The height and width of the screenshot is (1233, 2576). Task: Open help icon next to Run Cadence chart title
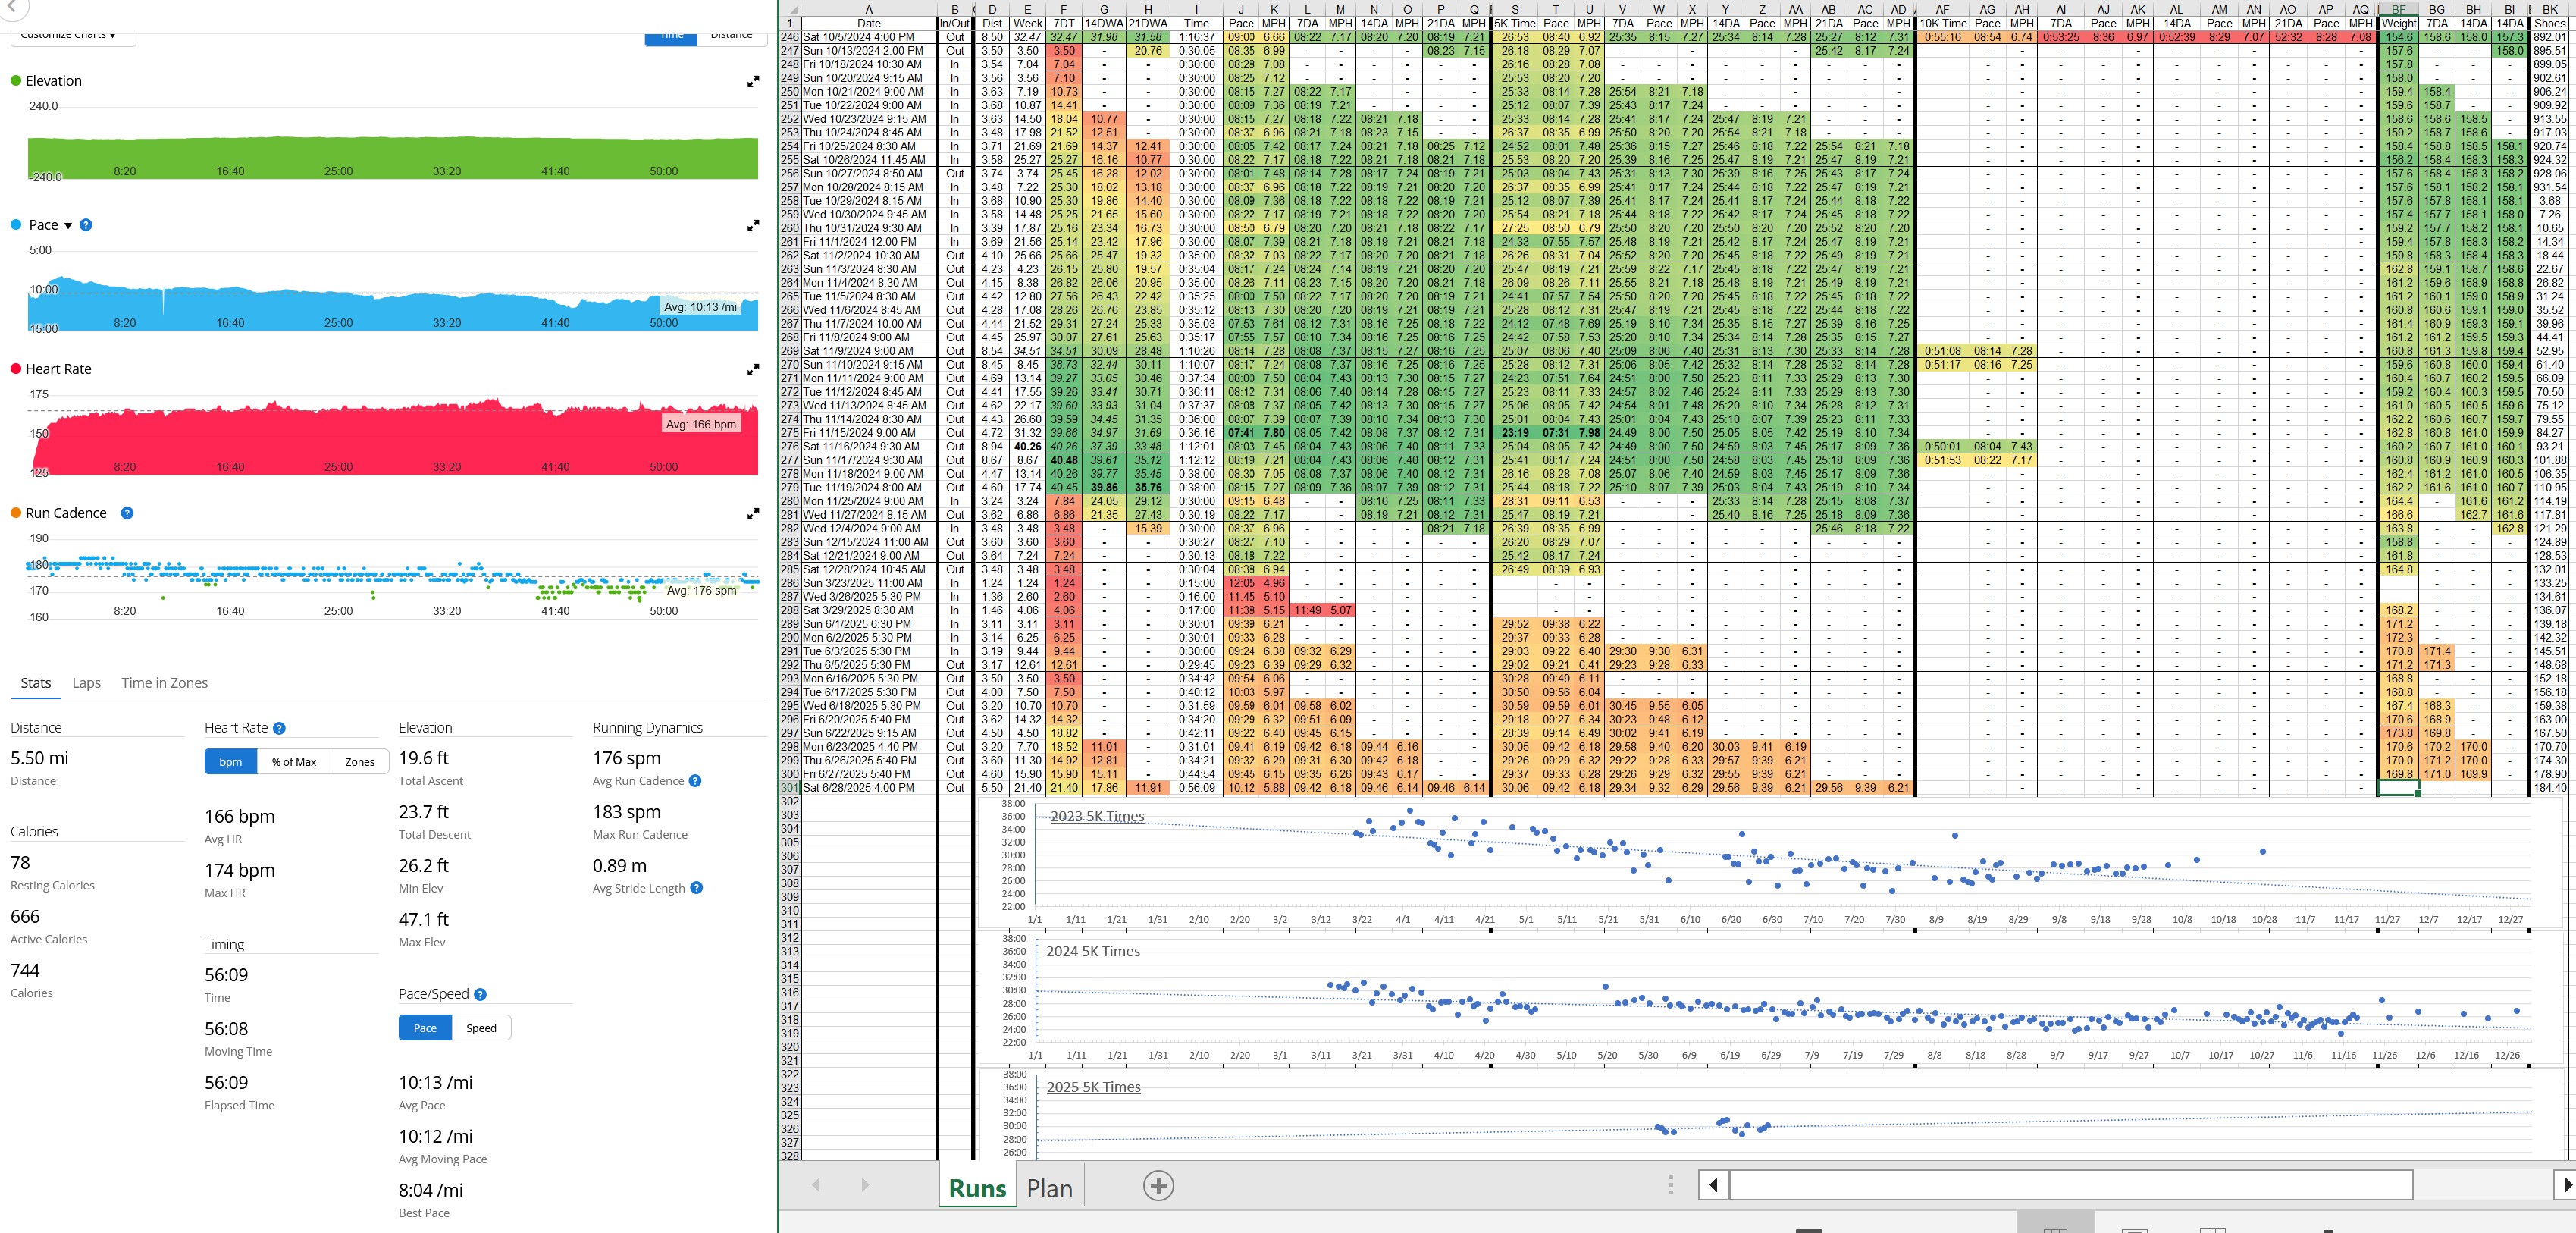pos(127,513)
